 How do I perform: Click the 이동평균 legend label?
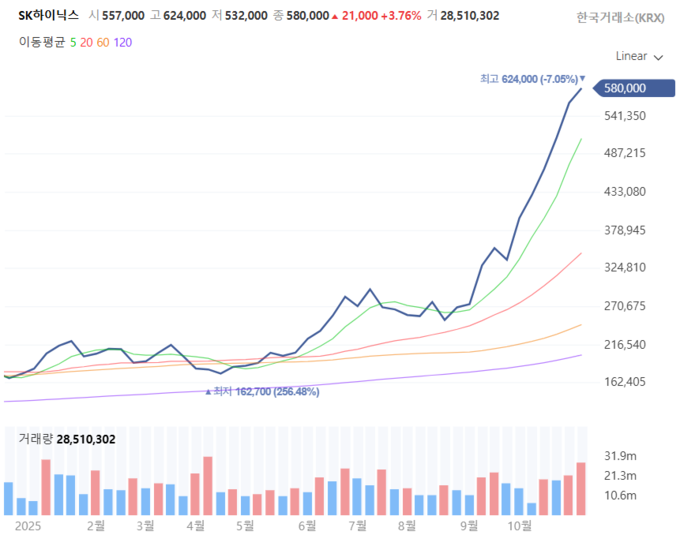click(x=42, y=42)
